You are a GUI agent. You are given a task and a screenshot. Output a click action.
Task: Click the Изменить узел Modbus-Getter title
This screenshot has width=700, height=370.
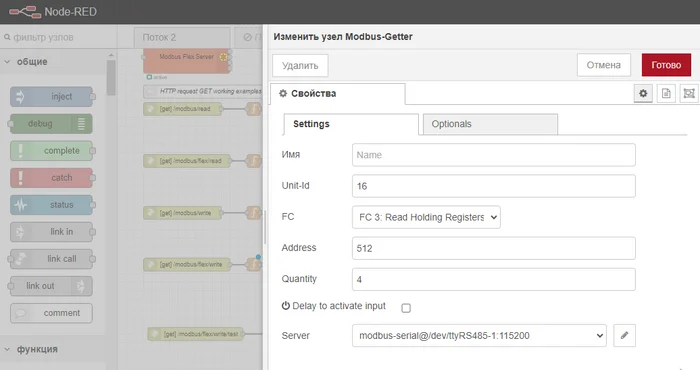click(343, 37)
